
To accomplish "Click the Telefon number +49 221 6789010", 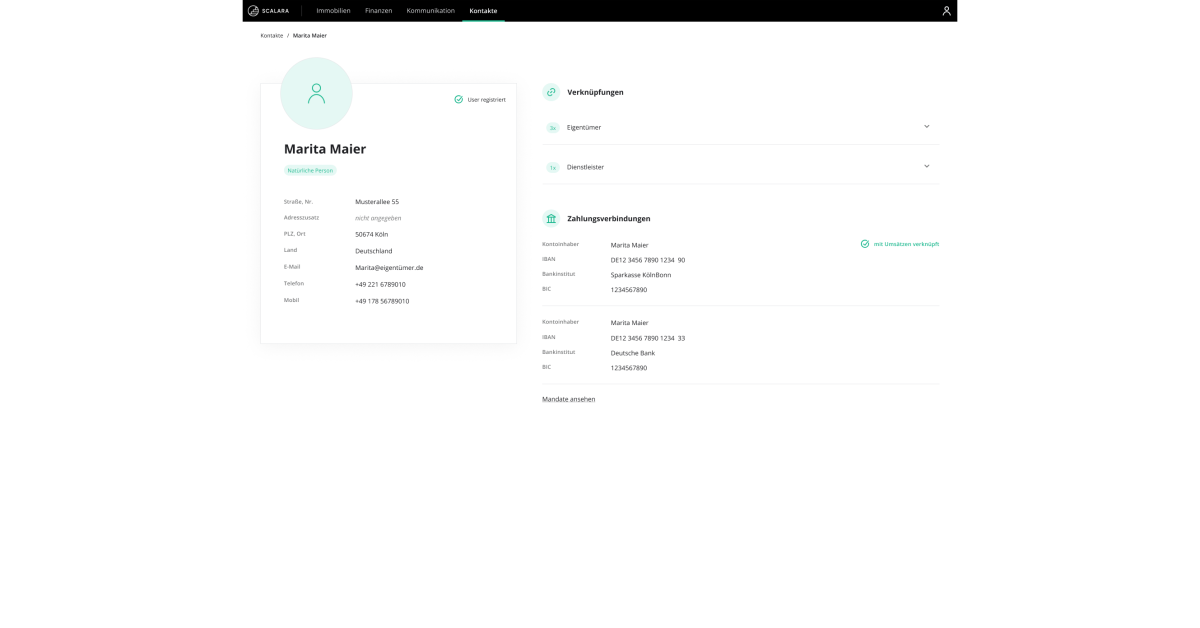I will [x=380, y=285].
